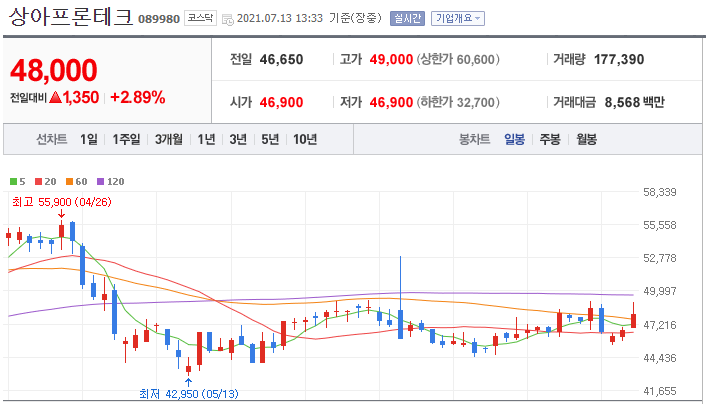Click the stock code 089980
Image resolution: width=706 pixels, height=404 pixels.
[x=159, y=19]
